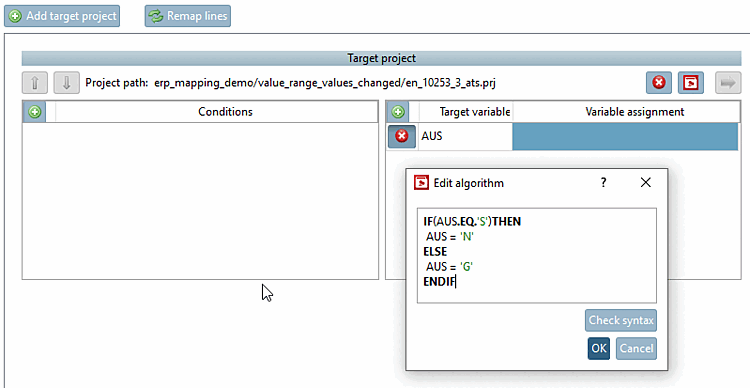Remove the AUS variable row
This screenshot has height=388, width=750.
(x=402, y=136)
